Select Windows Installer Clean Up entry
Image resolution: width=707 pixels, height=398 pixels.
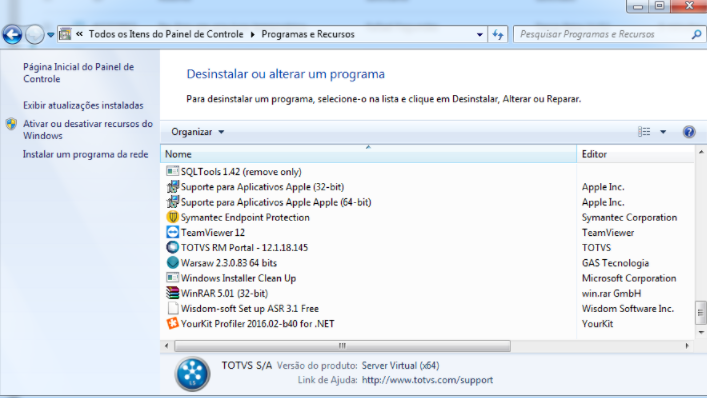(239, 278)
